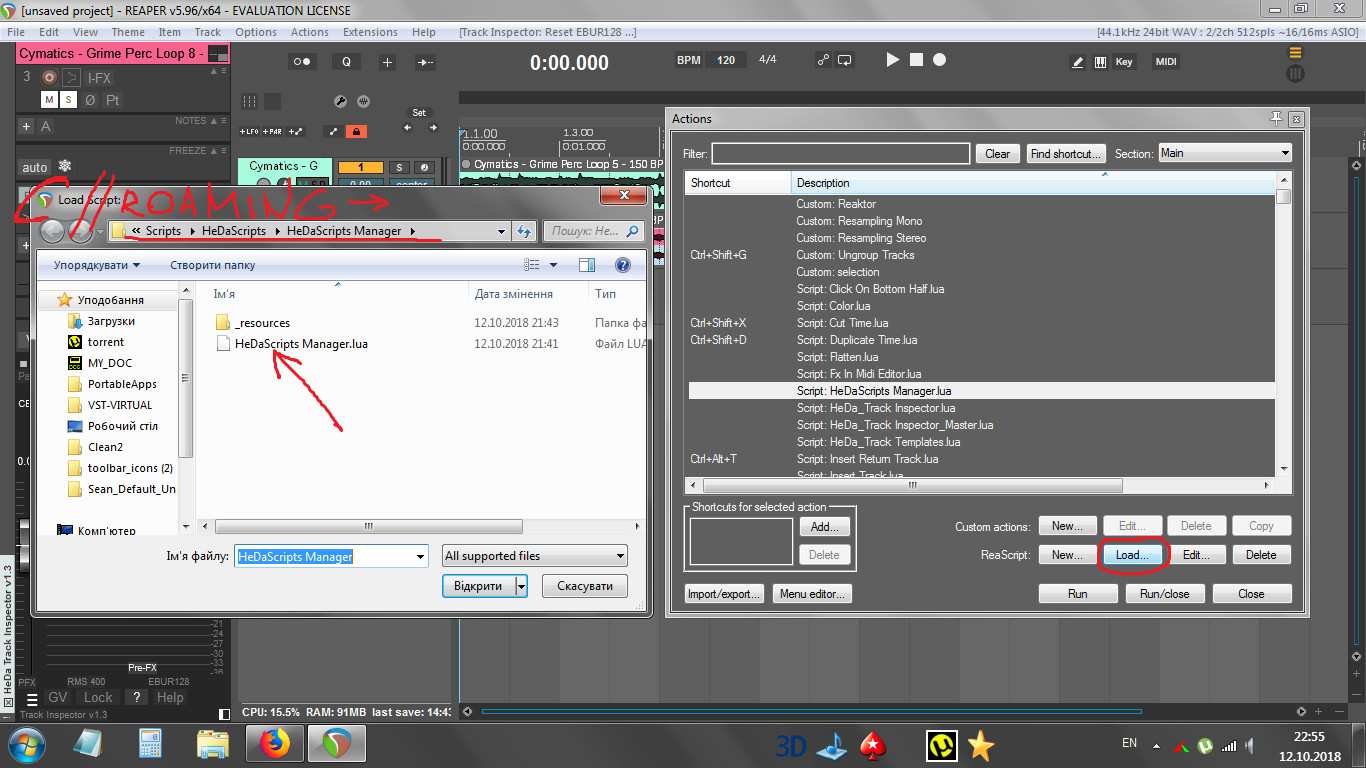Viewport: 1366px width, 768px height.
Task: Click the Filter input in Actions window
Action: (841, 154)
